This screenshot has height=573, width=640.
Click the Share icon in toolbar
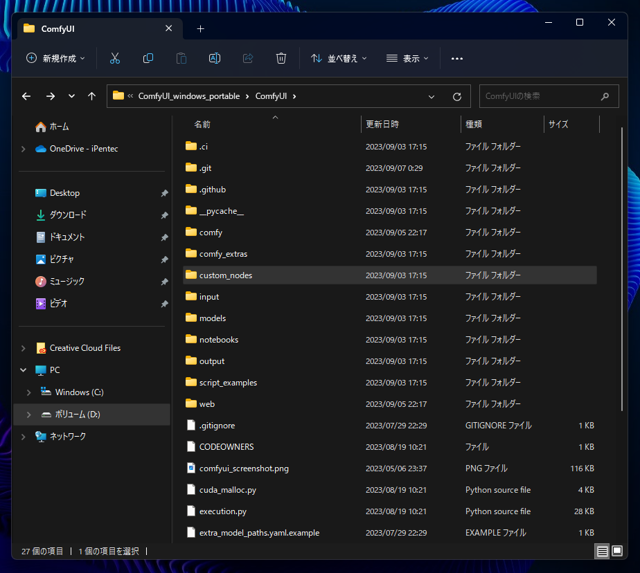point(248,58)
